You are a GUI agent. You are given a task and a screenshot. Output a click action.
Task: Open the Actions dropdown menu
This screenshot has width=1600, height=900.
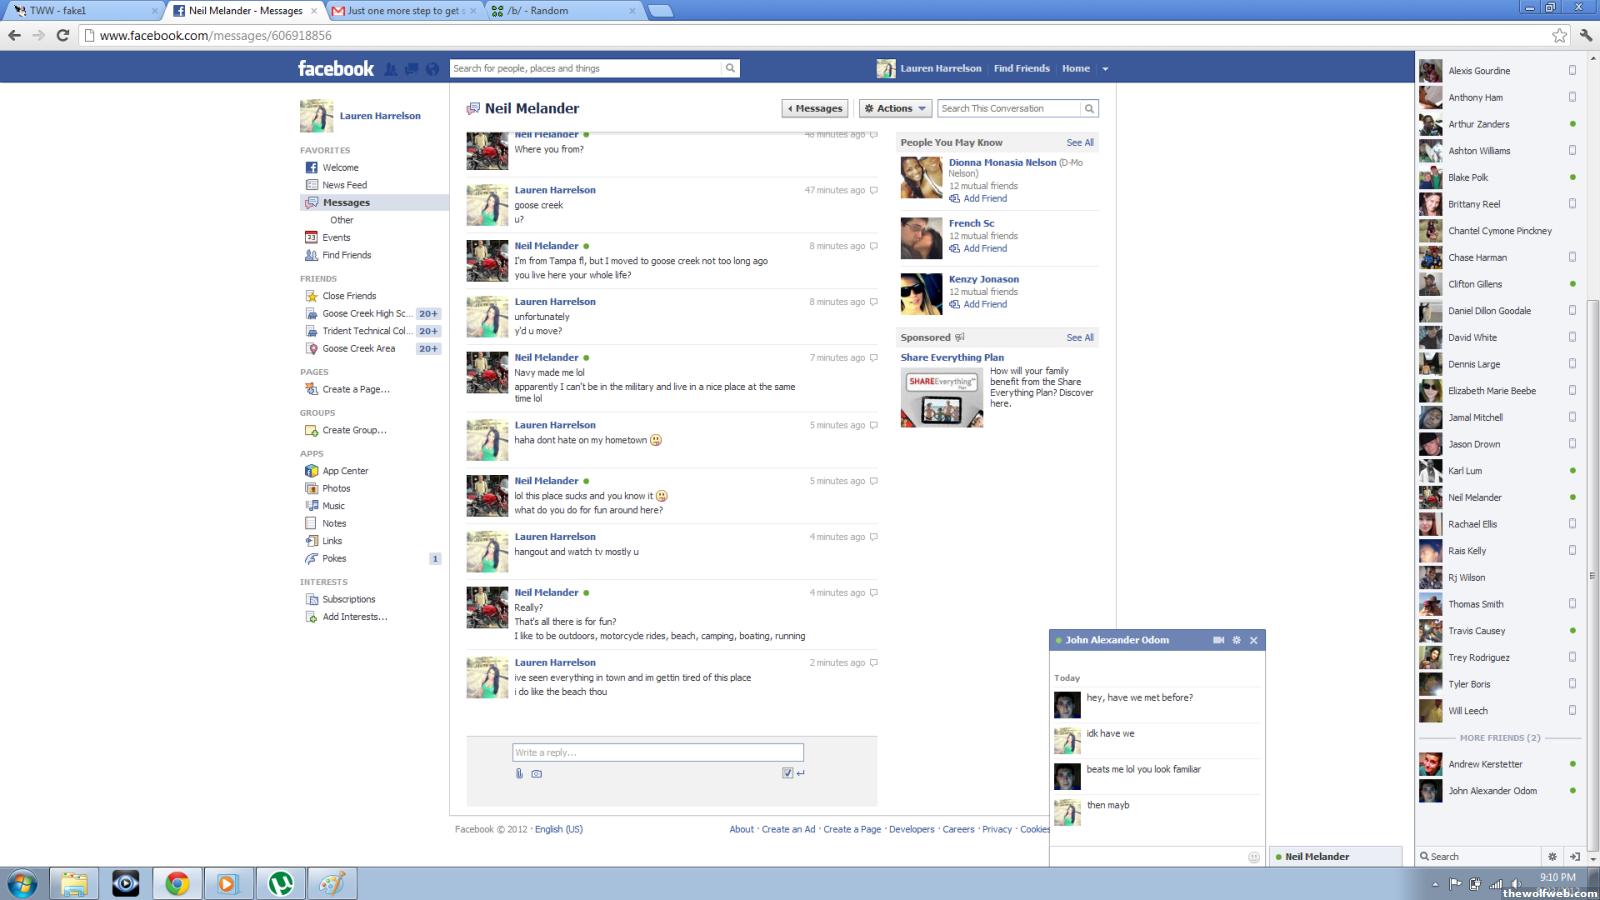[x=896, y=108]
